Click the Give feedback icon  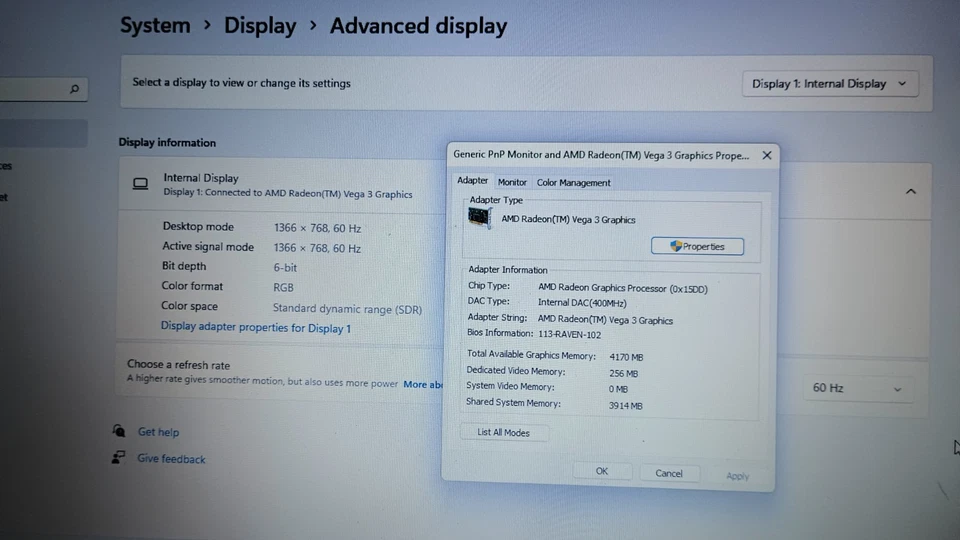click(x=118, y=457)
